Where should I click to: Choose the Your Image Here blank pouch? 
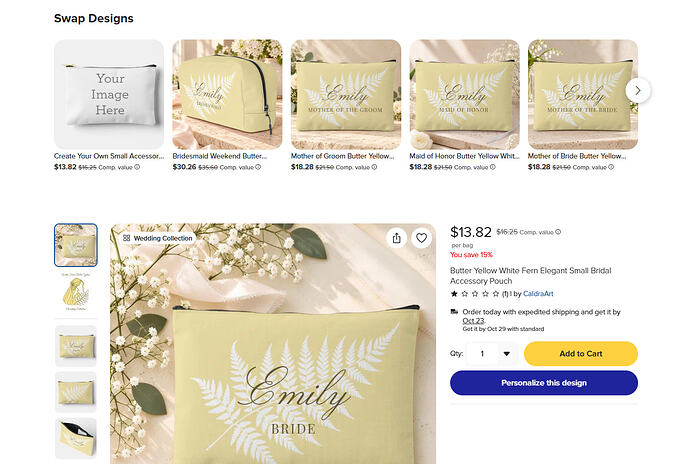pos(109,95)
